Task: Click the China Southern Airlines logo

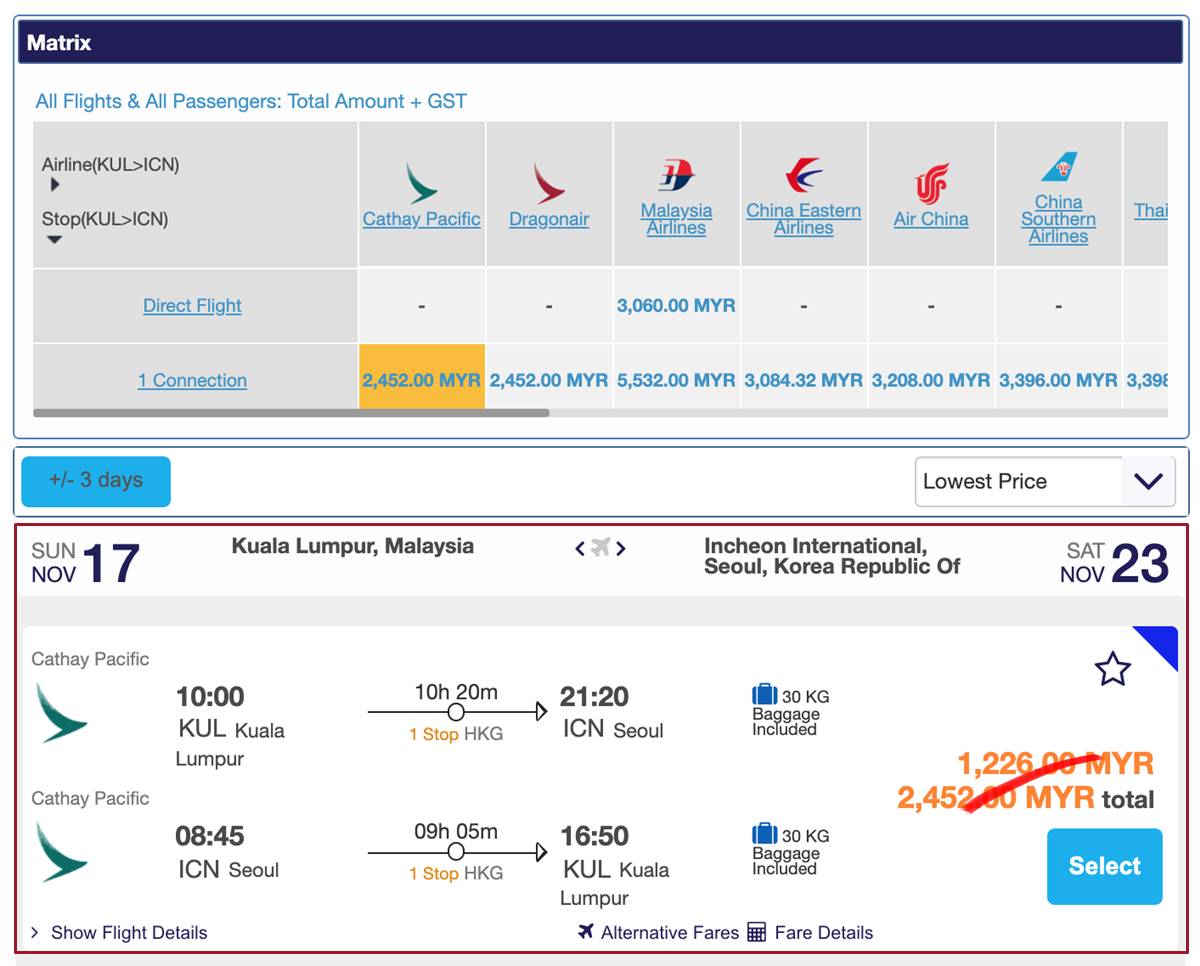Action: pos(1058,167)
